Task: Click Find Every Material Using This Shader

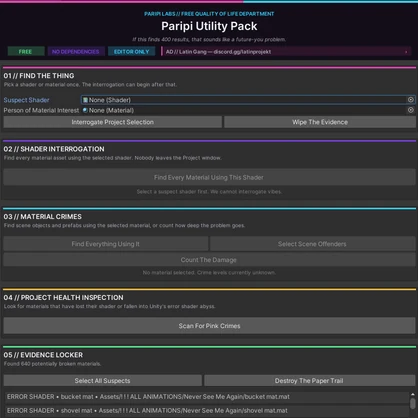Action: [x=209, y=177]
